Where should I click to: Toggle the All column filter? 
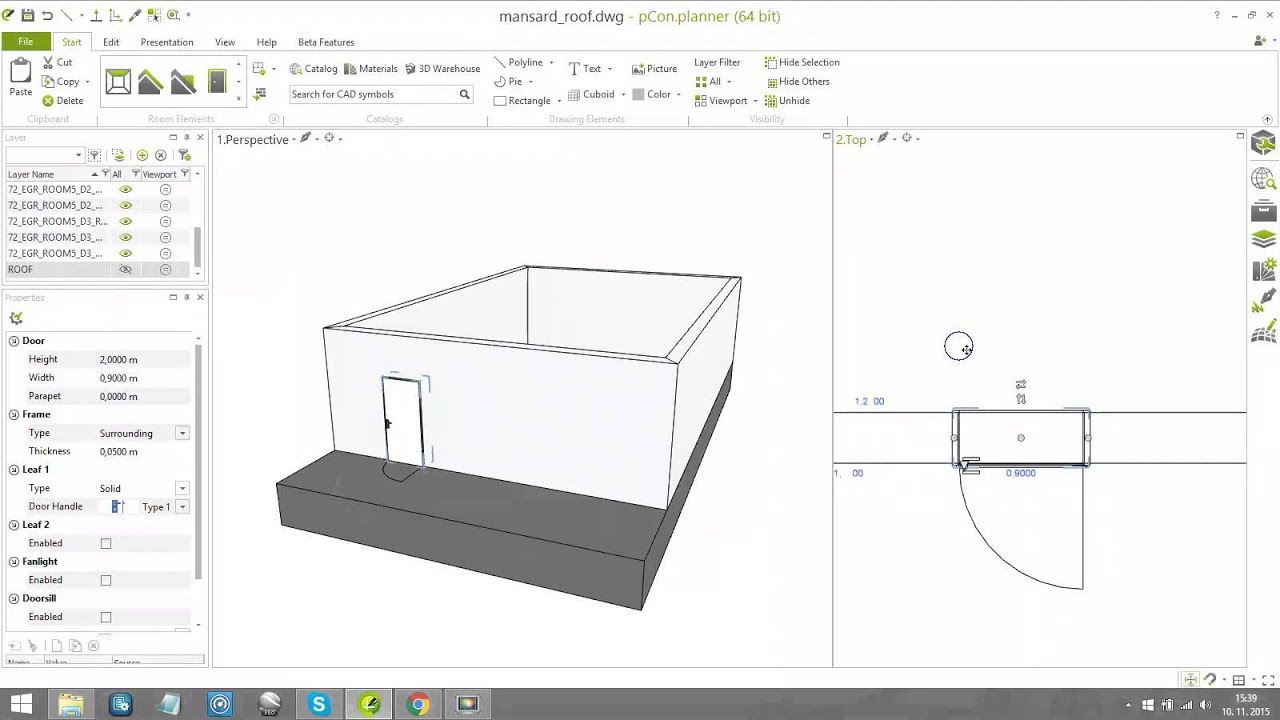point(136,174)
